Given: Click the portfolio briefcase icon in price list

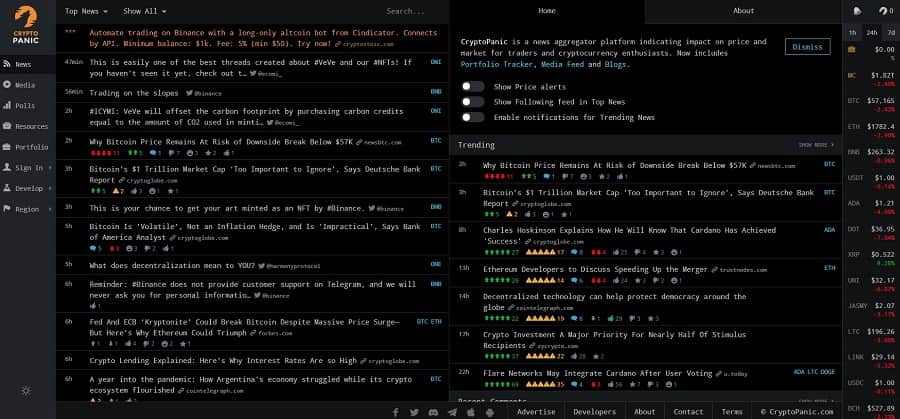Looking at the screenshot, I should 852,49.
